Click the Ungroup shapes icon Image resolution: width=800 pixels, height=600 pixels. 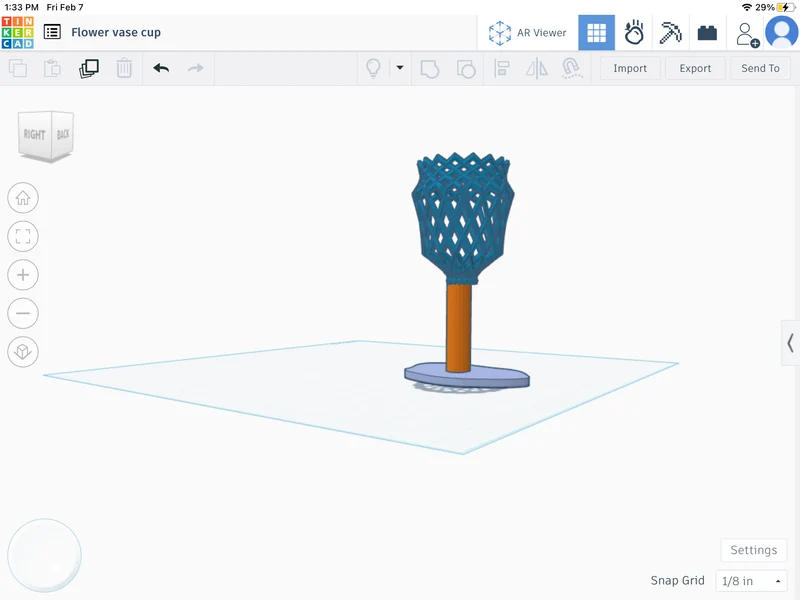[466, 68]
